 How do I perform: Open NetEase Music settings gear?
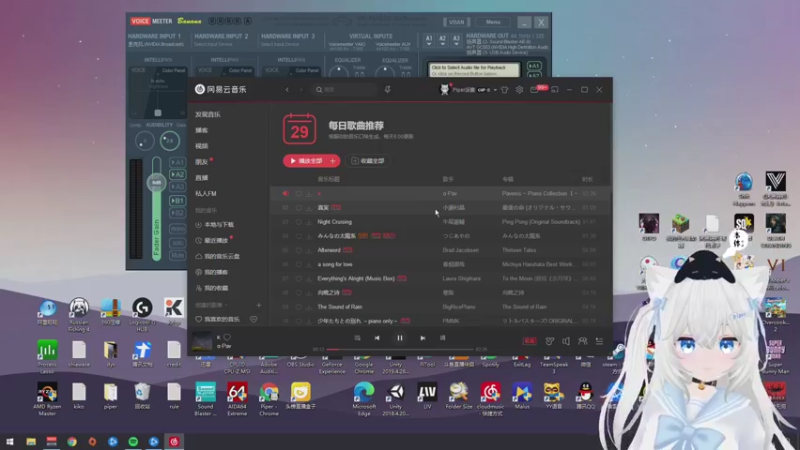pyautogui.click(x=519, y=89)
